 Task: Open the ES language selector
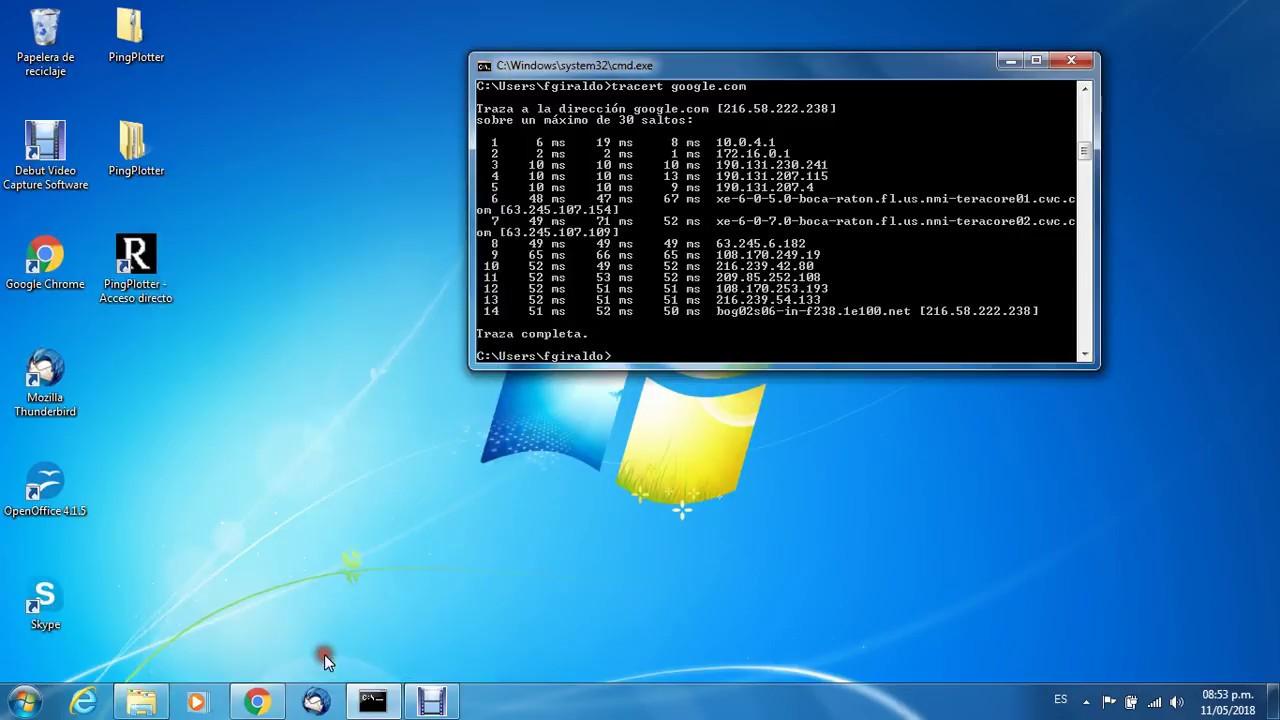[1060, 701]
